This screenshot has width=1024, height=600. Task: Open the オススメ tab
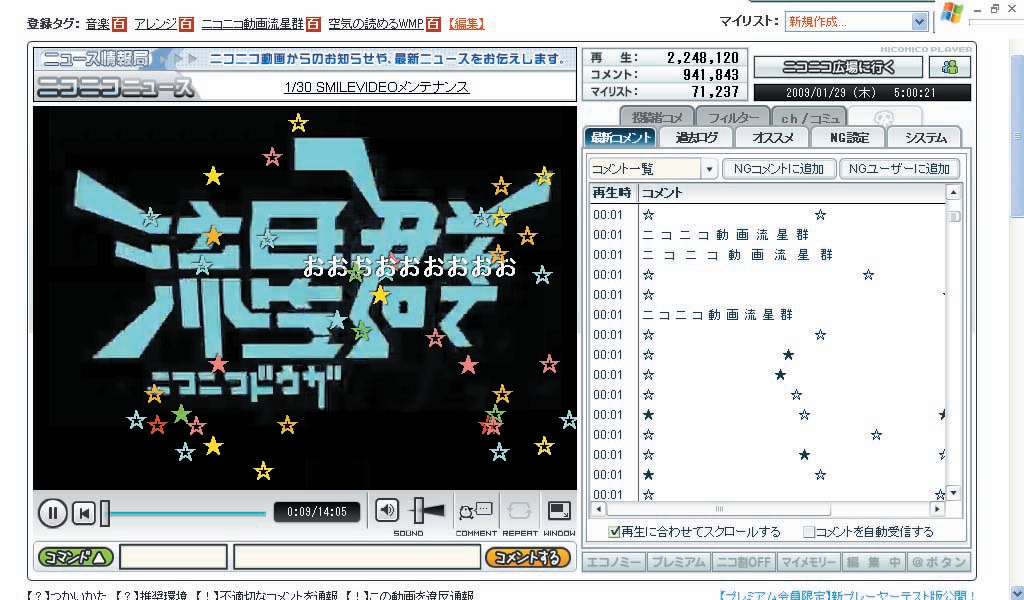point(773,137)
